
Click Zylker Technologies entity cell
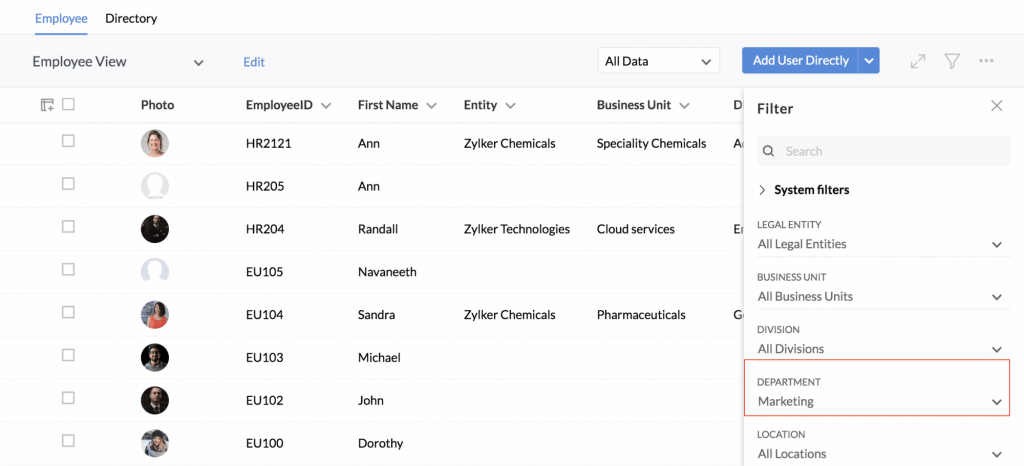coord(517,229)
